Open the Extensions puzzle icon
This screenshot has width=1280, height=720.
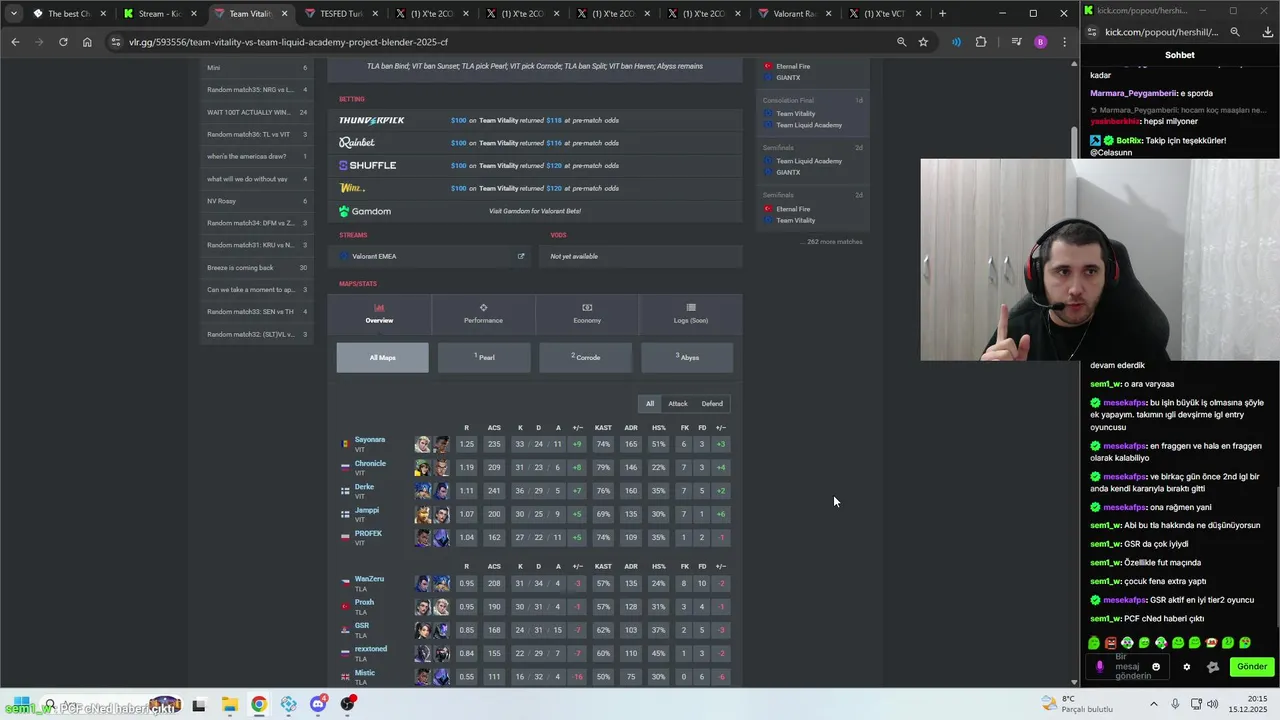click(980, 42)
